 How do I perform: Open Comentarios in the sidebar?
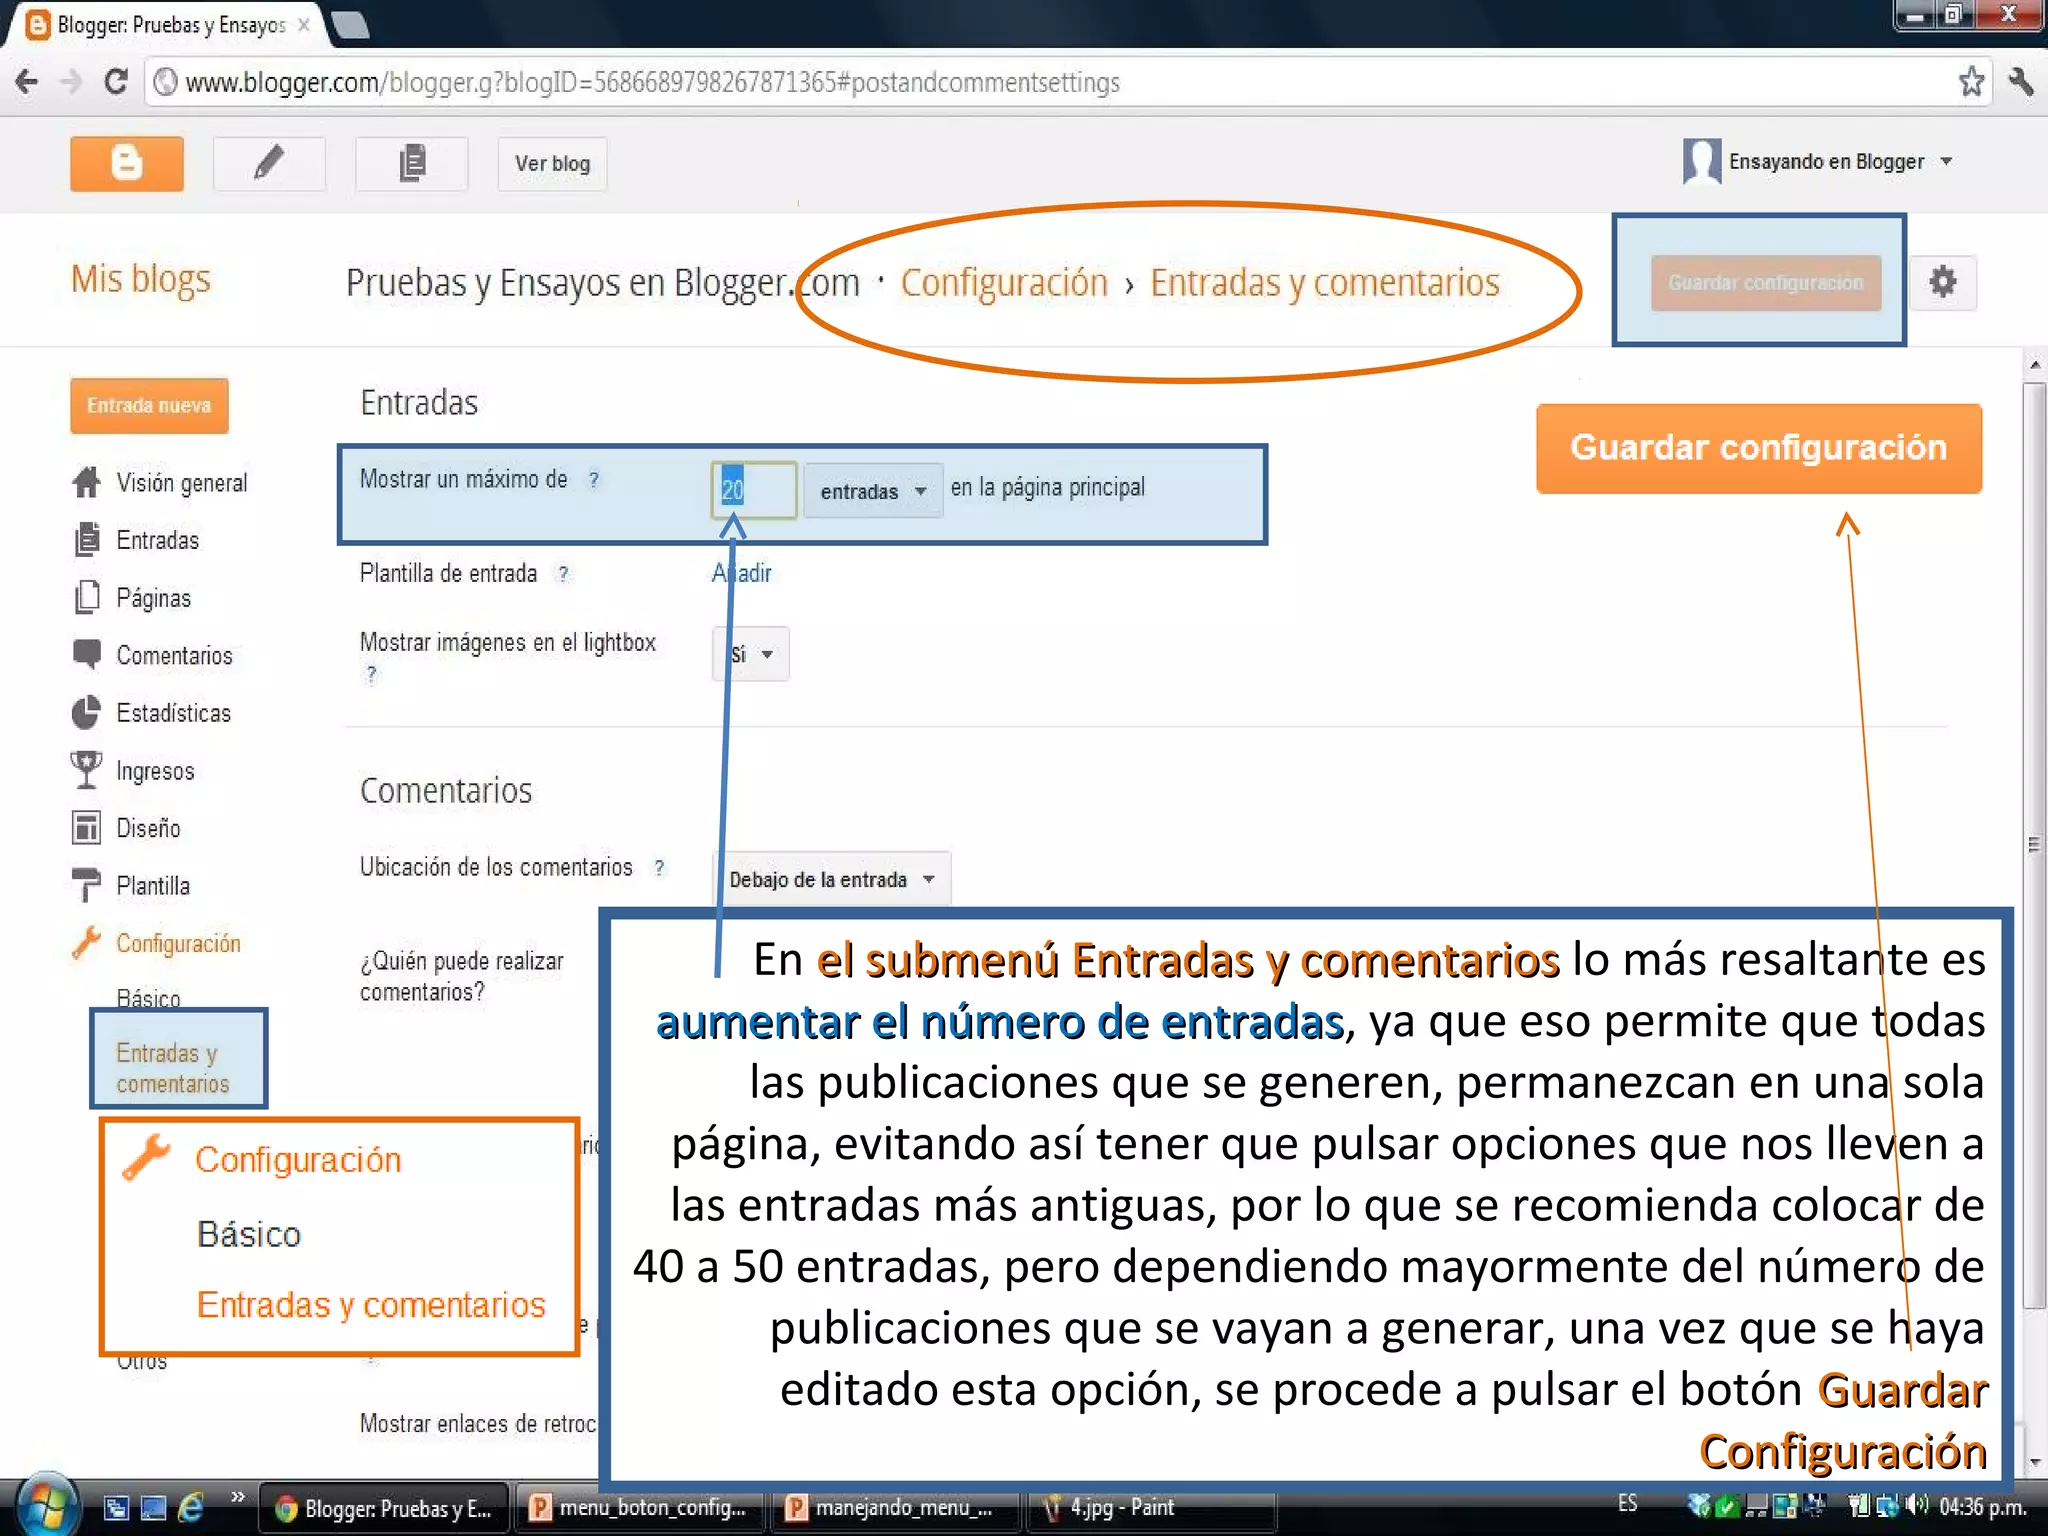[x=174, y=655]
